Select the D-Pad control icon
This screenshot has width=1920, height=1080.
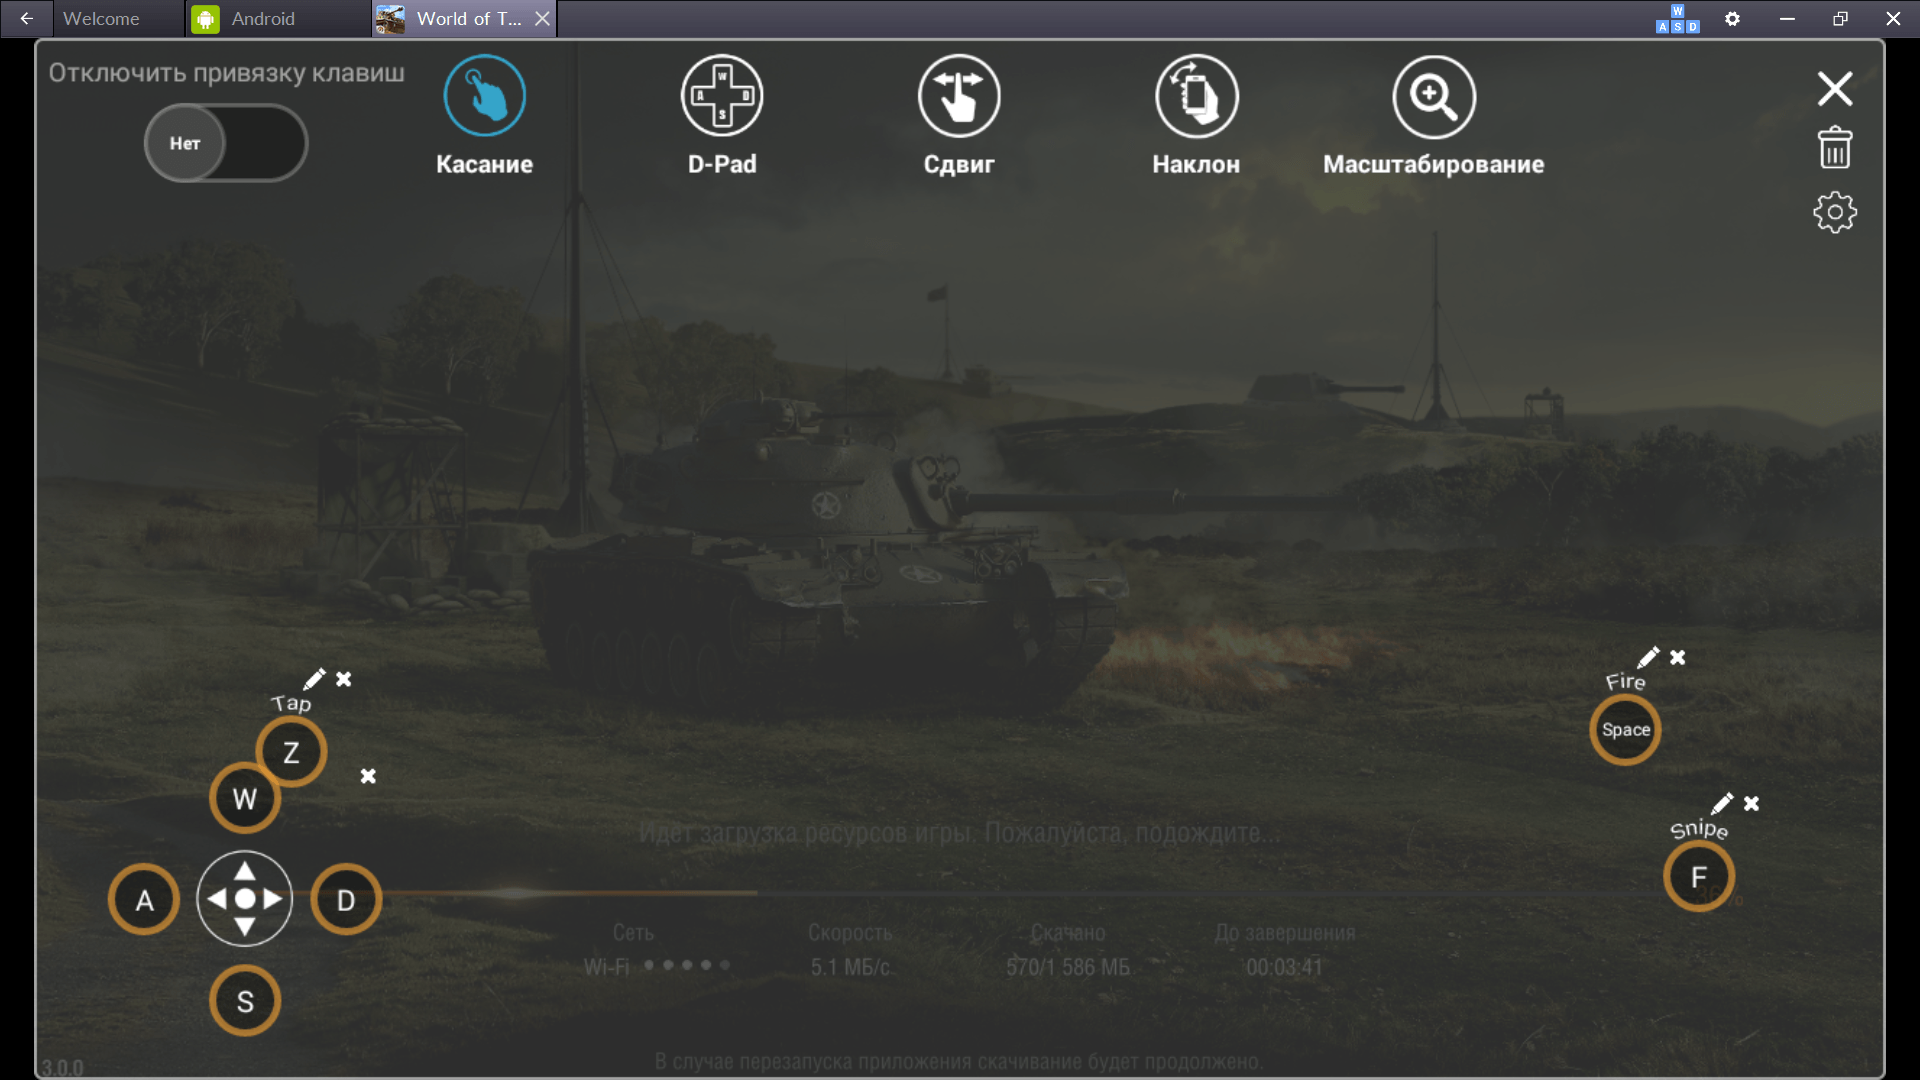point(721,96)
